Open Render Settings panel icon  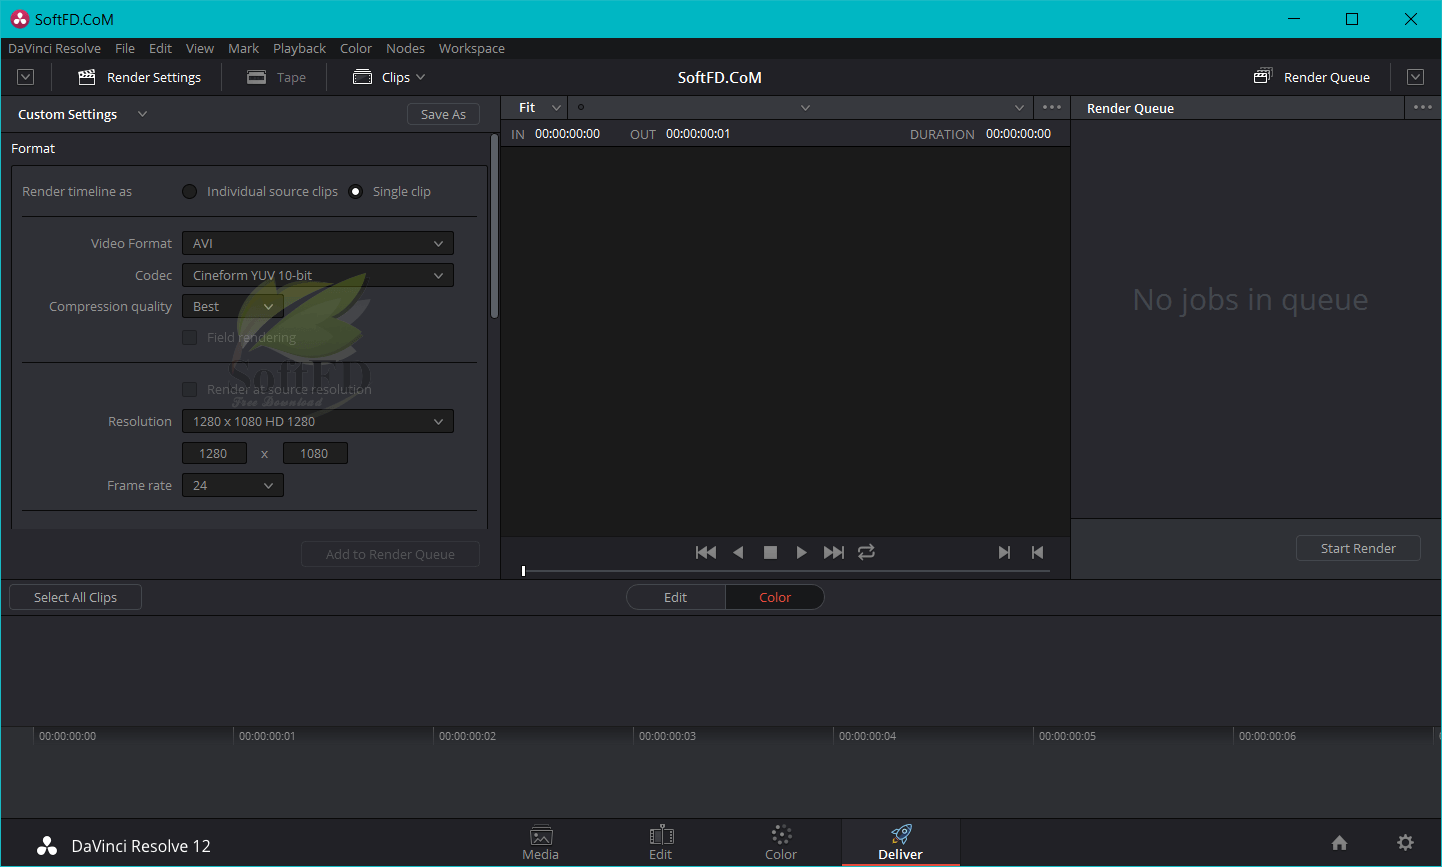click(87, 77)
